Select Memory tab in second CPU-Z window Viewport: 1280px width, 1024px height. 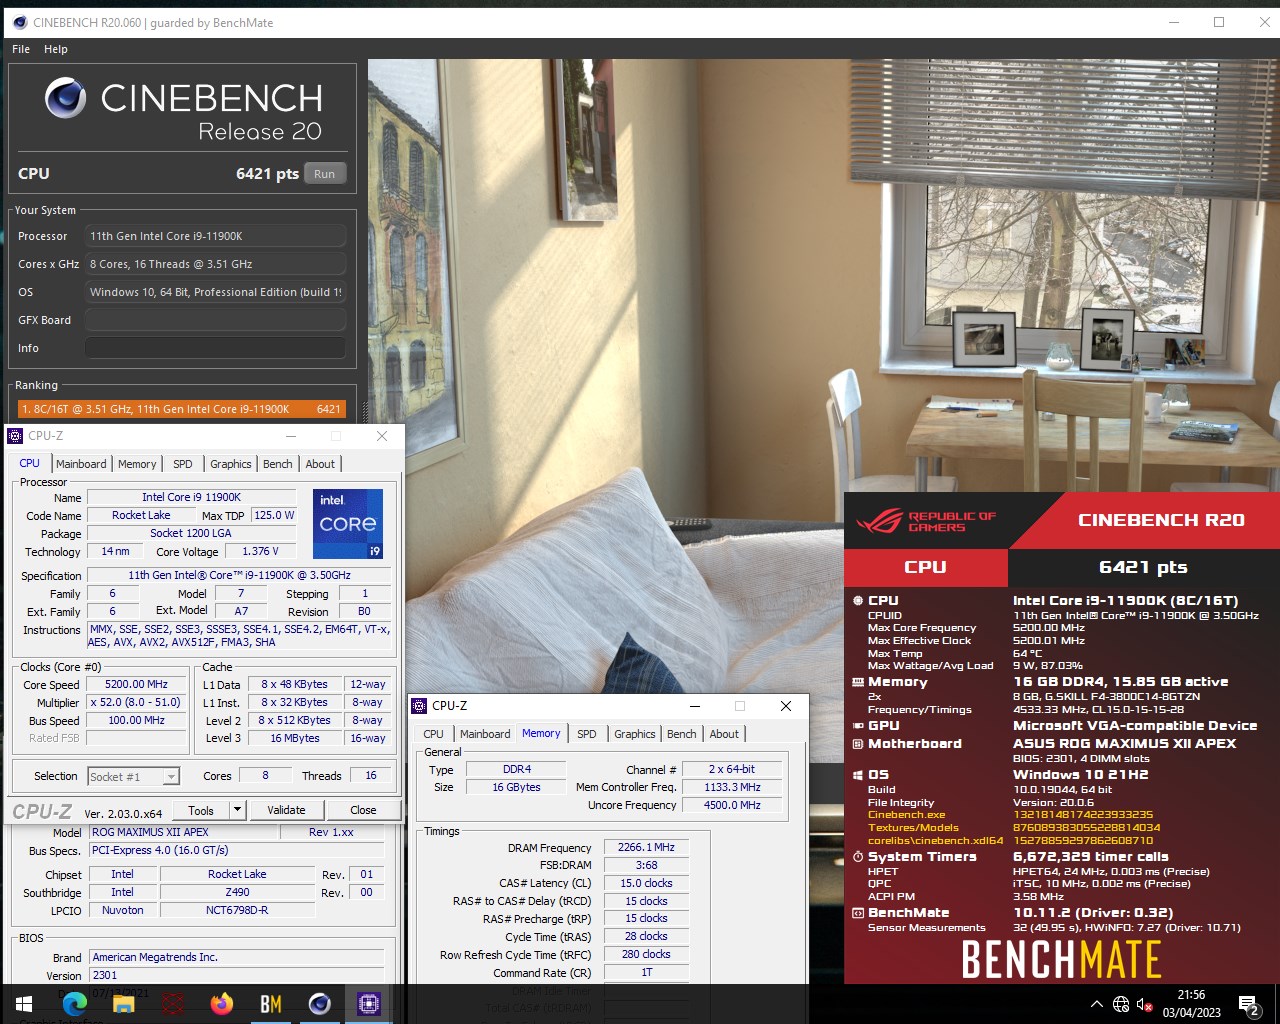541,733
